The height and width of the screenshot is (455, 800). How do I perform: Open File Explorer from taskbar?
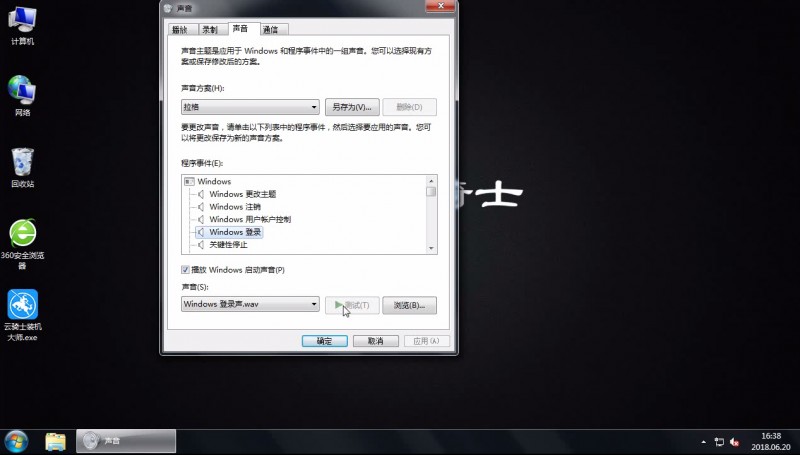tap(55, 441)
